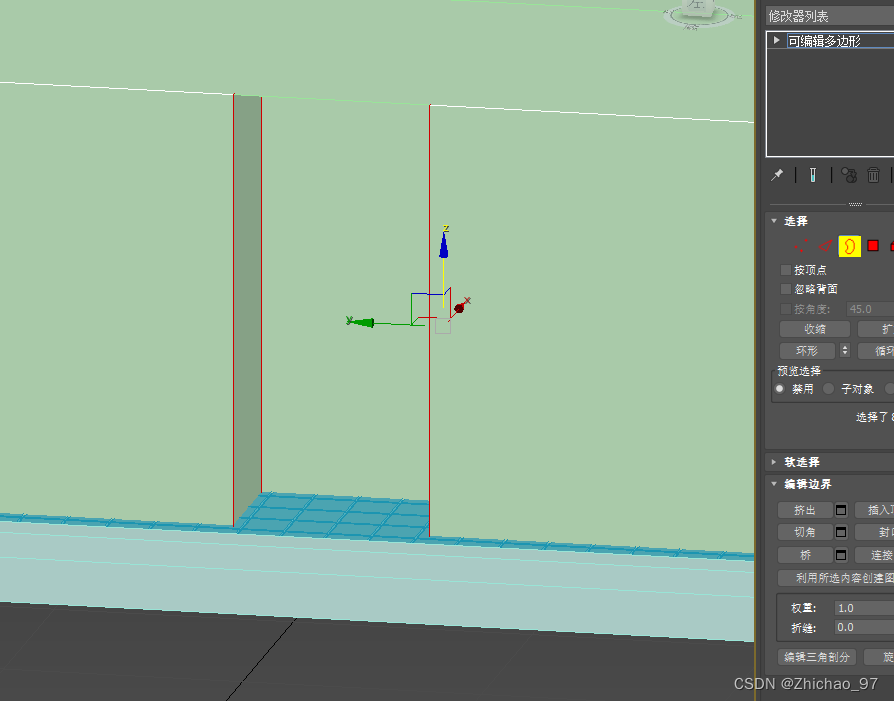Enable the 按顶点 checkbox
894x701 pixels.
(x=786, y=270)
